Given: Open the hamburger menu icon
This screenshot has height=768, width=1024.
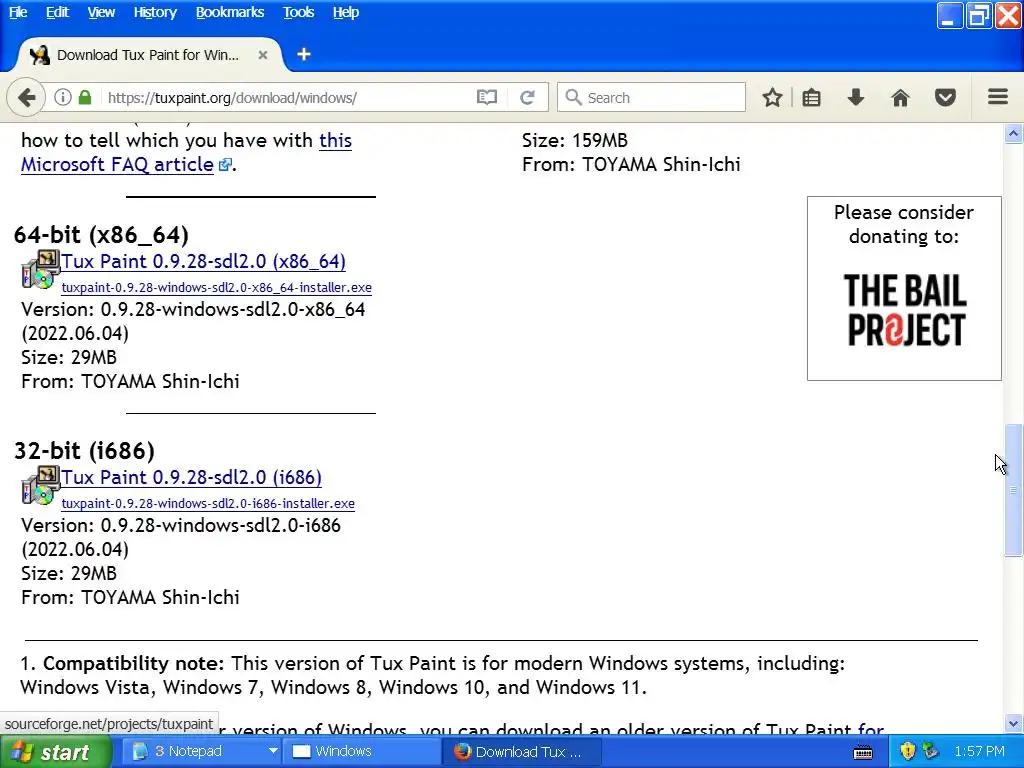Looking at the screenshot, I should coord(997,97).
